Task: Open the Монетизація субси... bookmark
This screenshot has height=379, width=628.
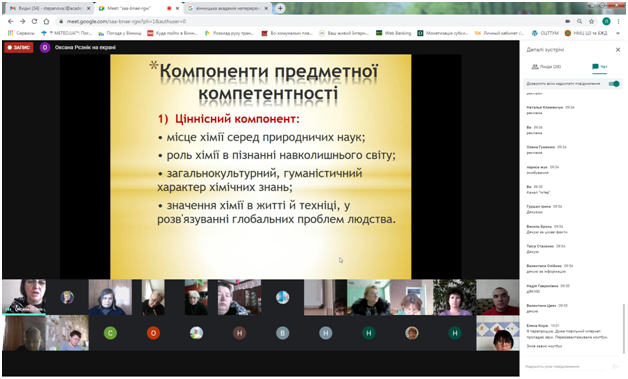Action: coord(443,33)
